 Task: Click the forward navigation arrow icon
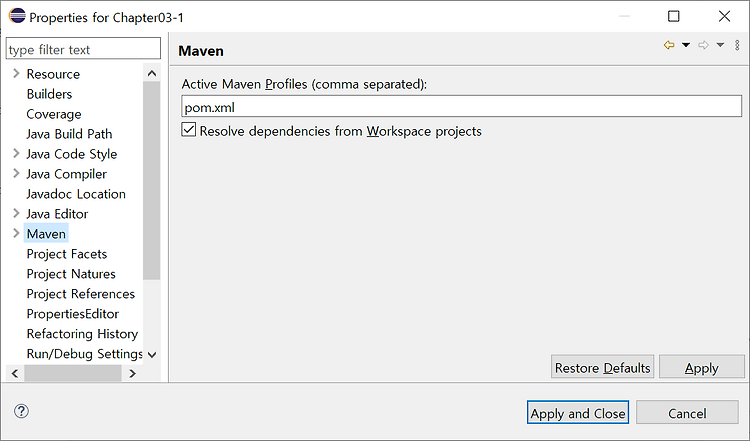coord(703,45)
